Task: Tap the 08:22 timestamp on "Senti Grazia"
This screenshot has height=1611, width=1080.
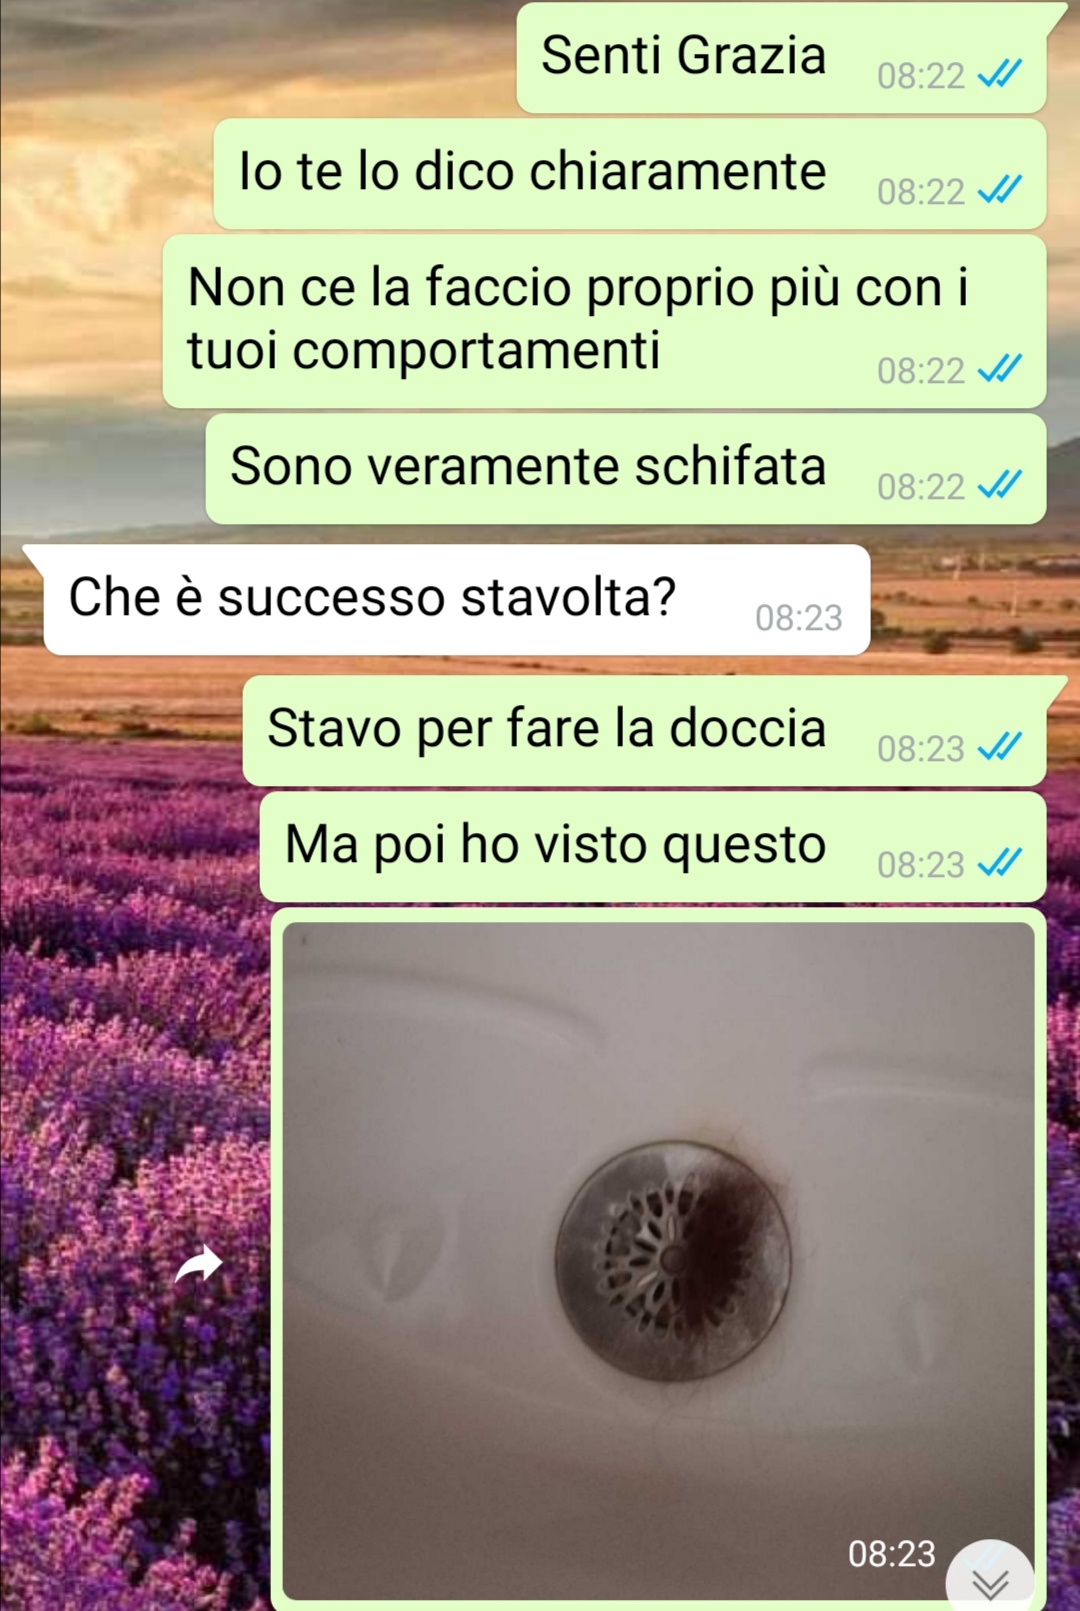Action: point(920,76)
